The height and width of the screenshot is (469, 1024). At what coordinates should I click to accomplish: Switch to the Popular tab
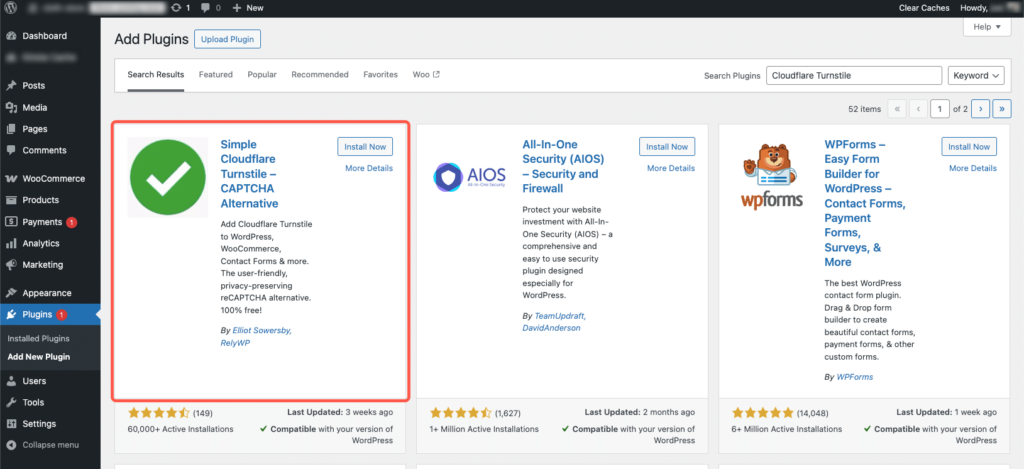pos(262,75)
